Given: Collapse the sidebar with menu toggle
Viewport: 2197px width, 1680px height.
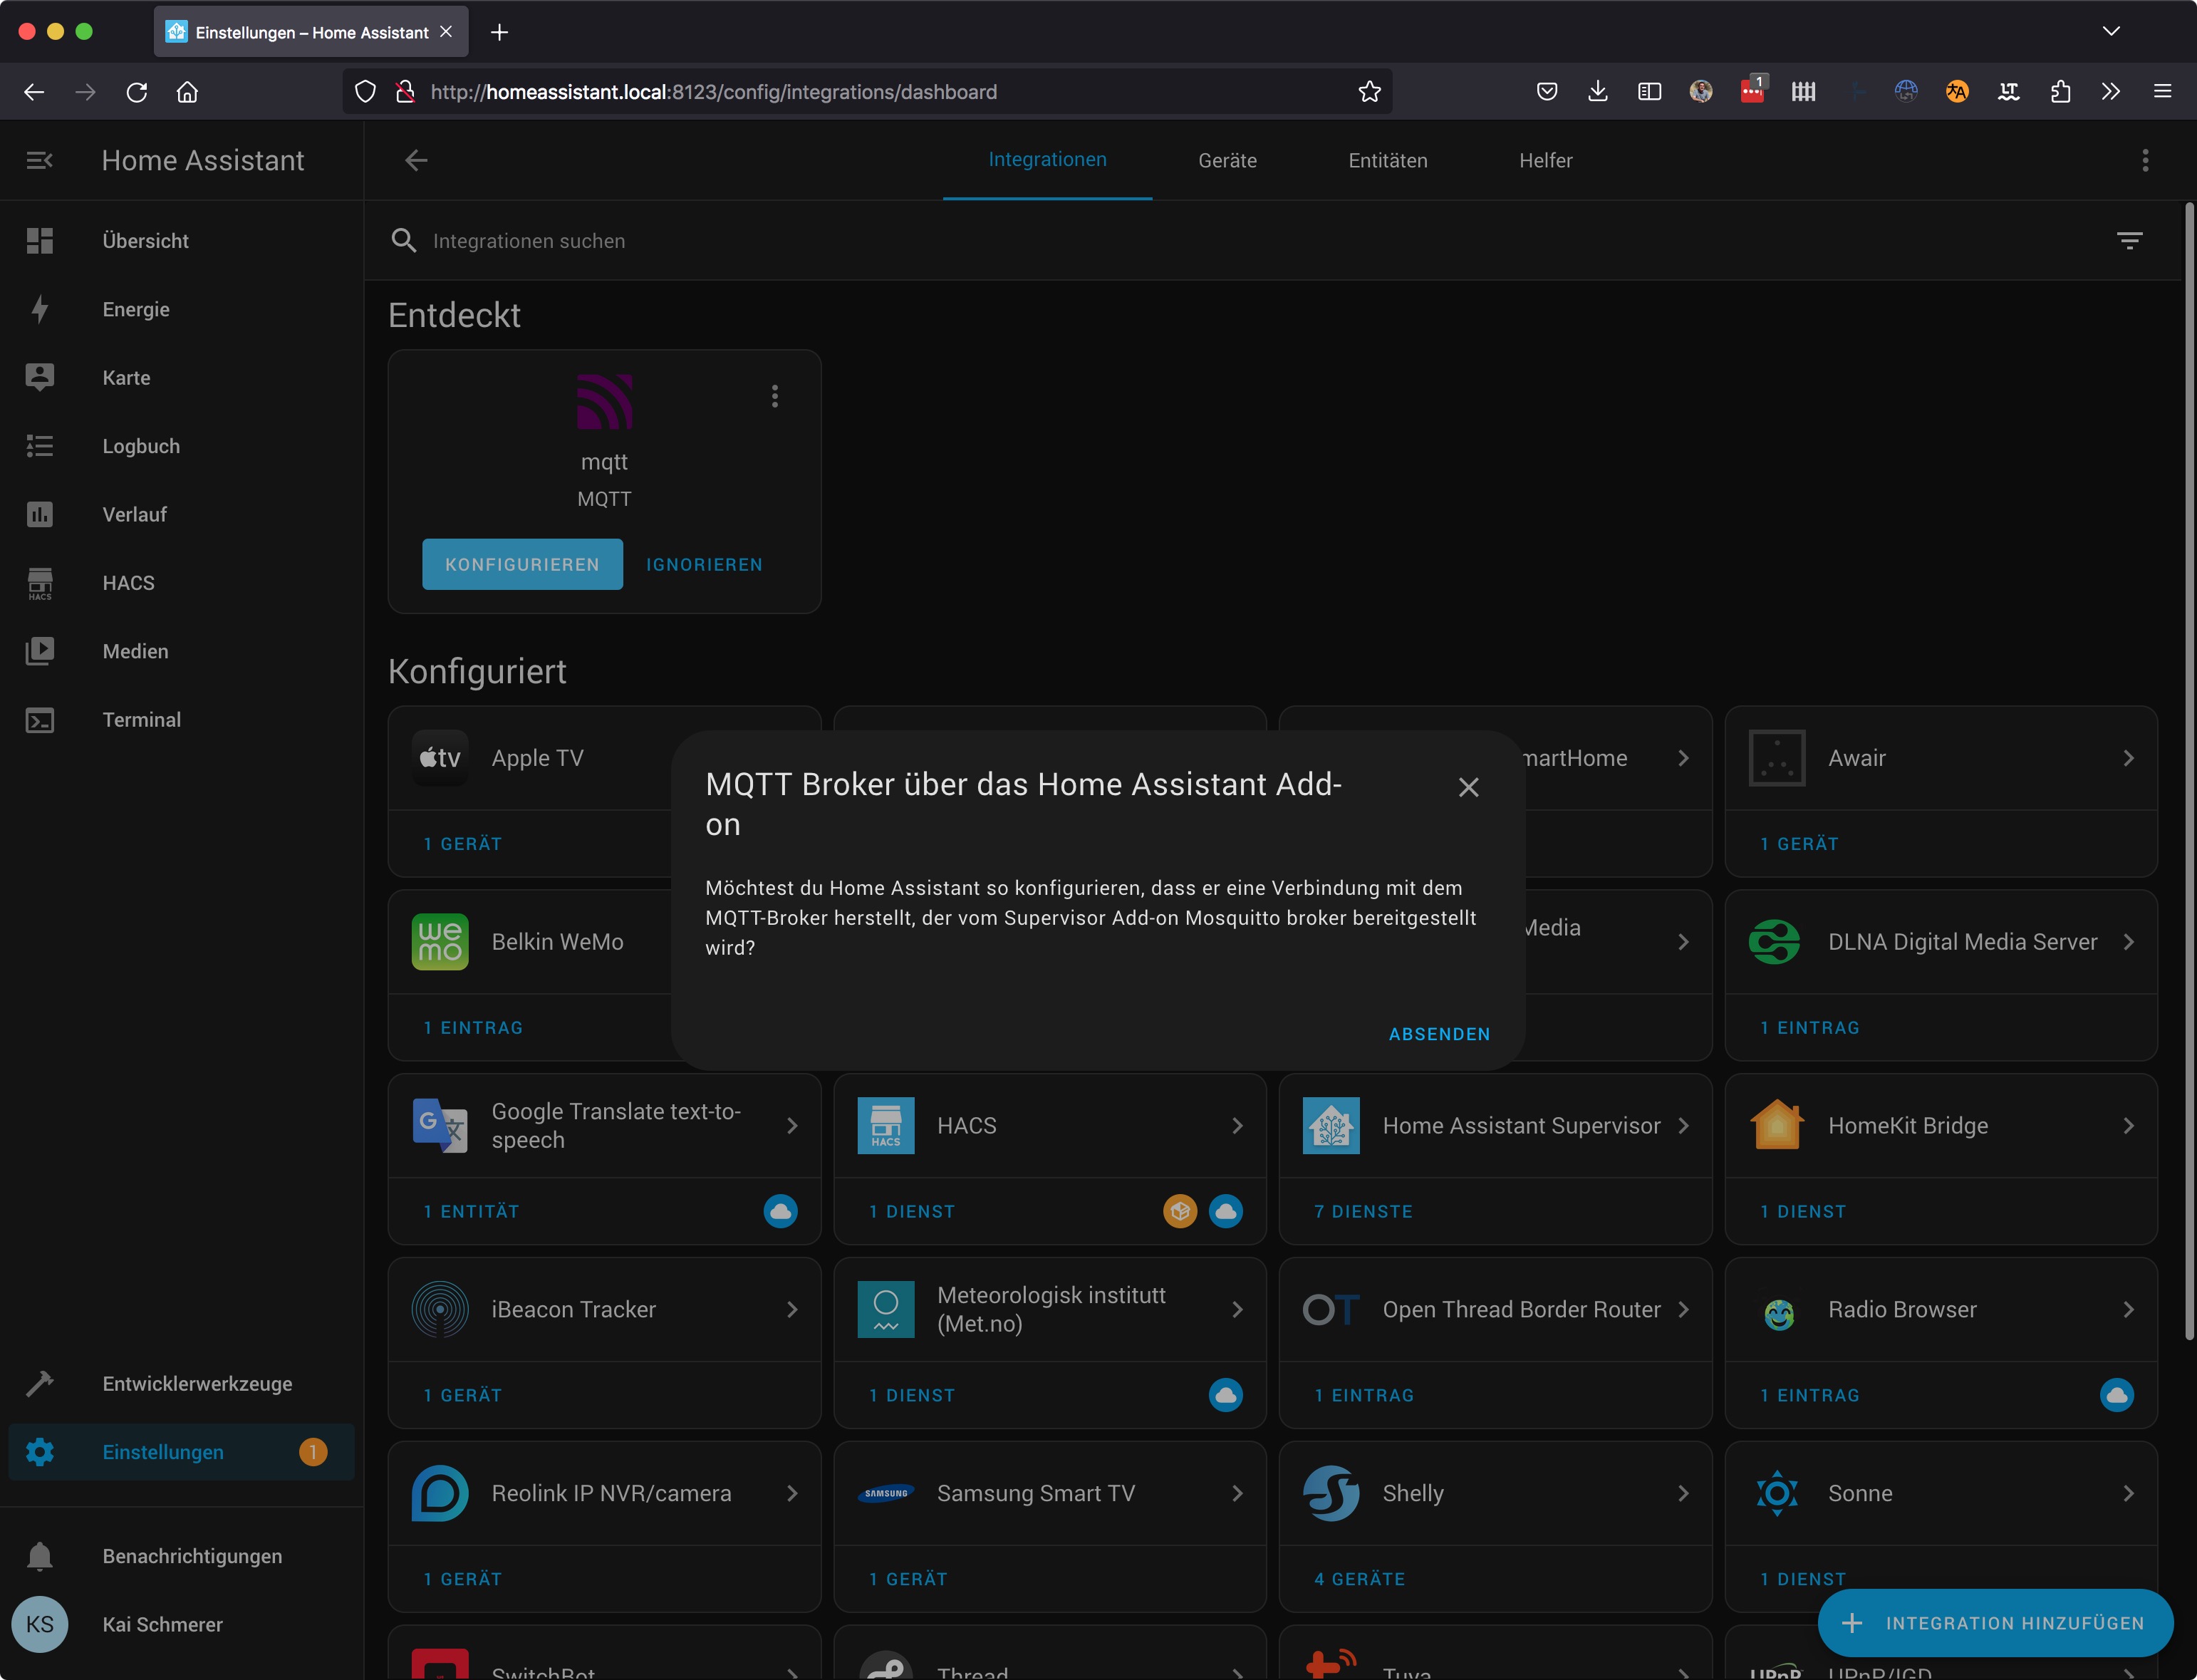Looking at the screenshot, I should 40,160.
